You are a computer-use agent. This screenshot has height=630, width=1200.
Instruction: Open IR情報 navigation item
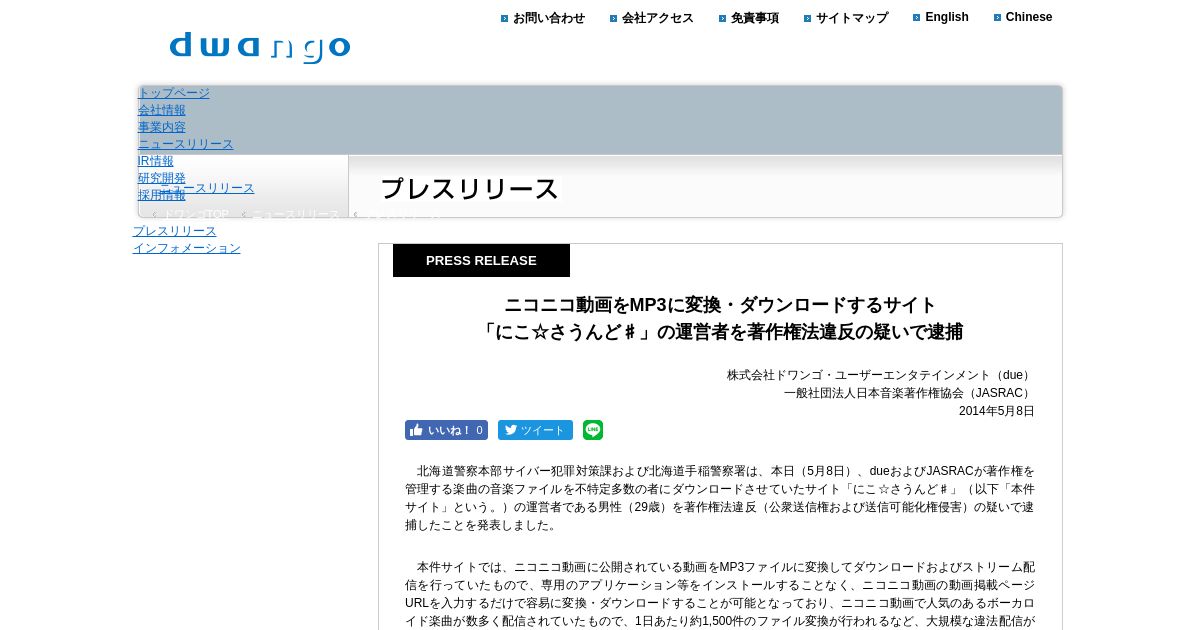coord(156,161)
